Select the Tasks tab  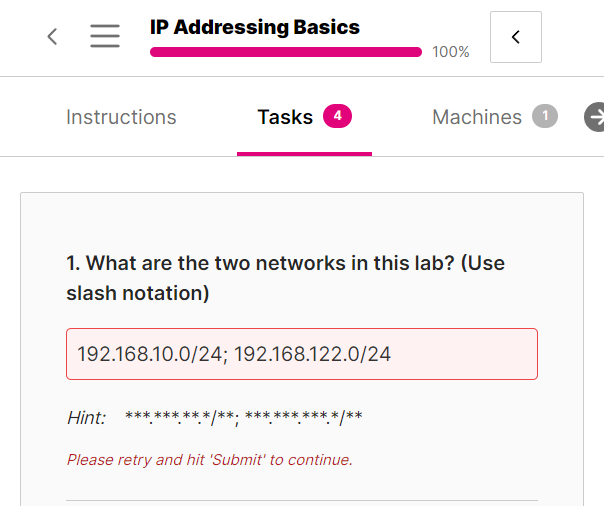click(x=285, y=117)
